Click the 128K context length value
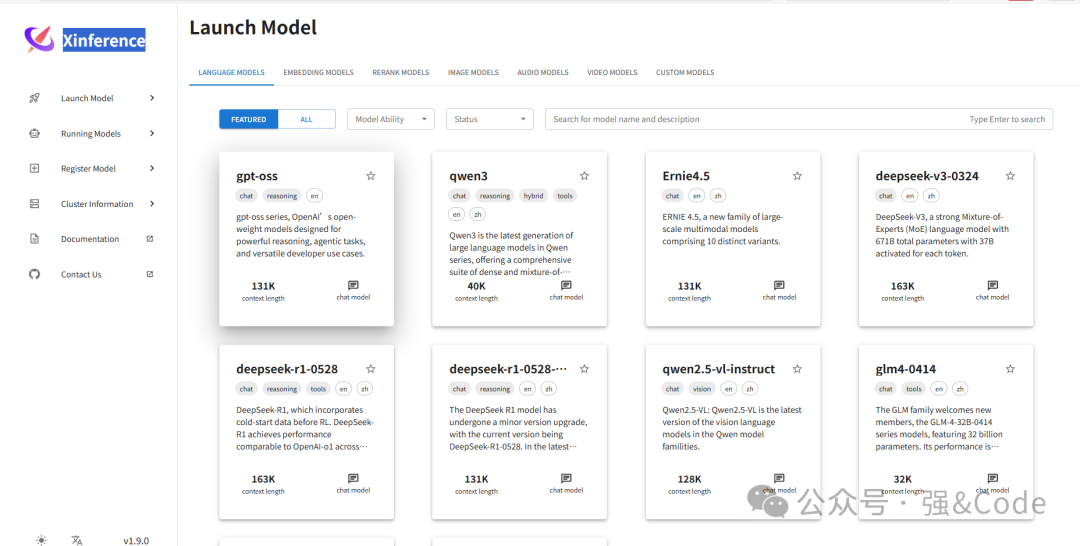 [x=689, y=479]
